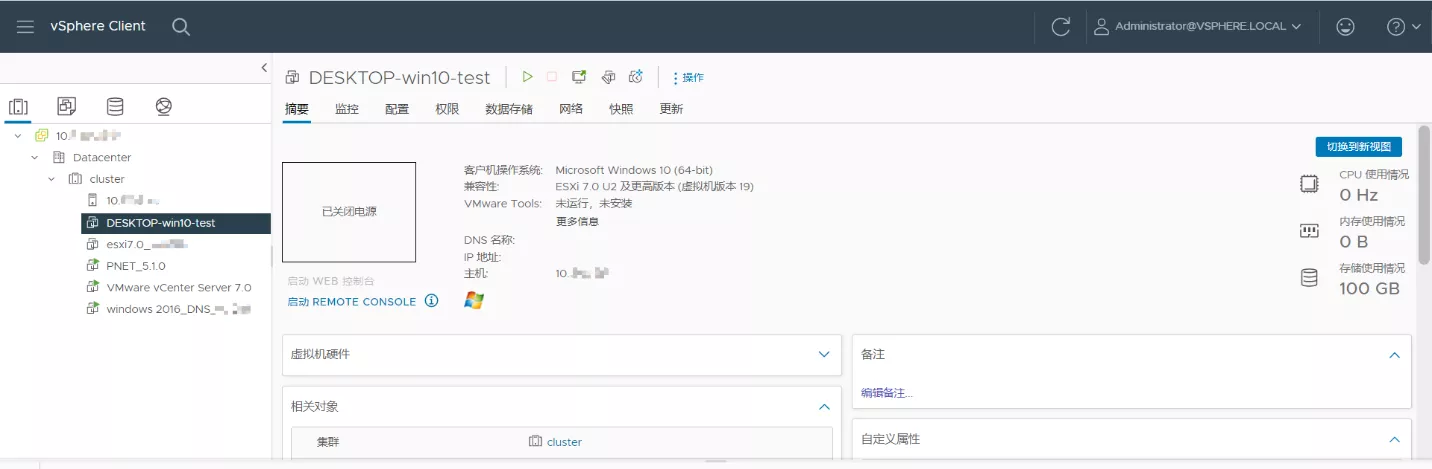This screenshot has height=469, width=1432.
Task: Open the hamburger main menu
Action: tap(26, 27)
